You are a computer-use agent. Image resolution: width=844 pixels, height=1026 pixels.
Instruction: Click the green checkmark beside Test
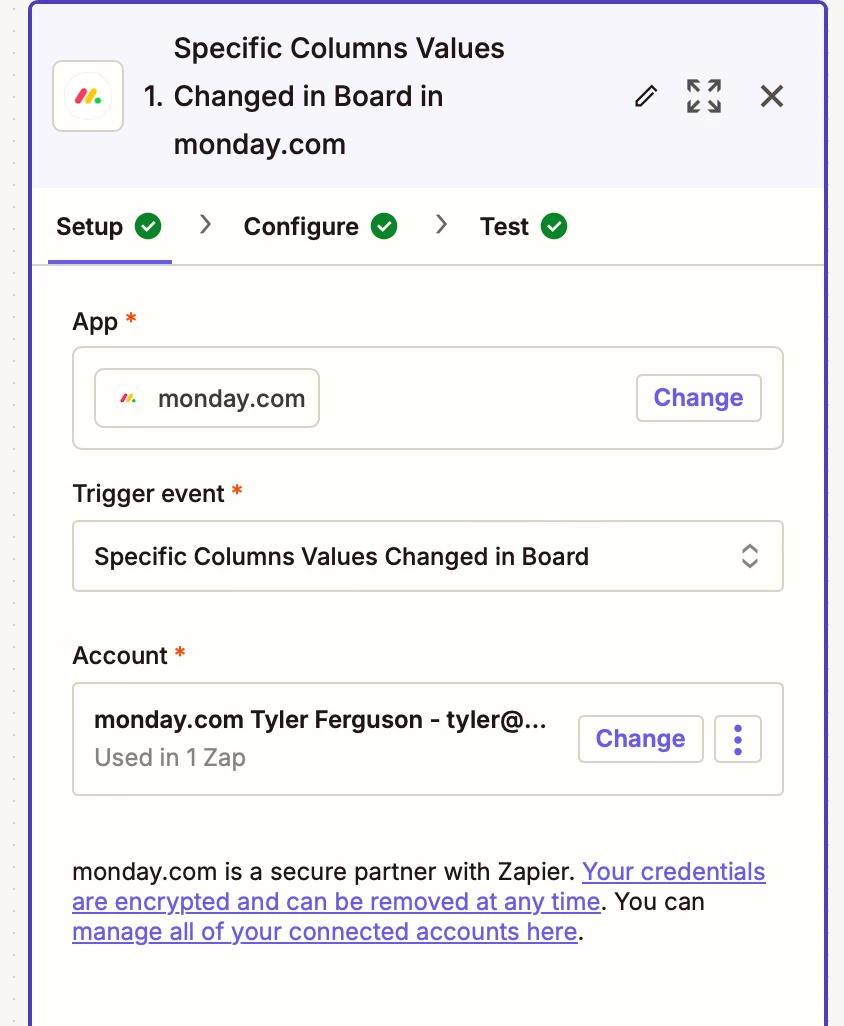coord(554,226)
